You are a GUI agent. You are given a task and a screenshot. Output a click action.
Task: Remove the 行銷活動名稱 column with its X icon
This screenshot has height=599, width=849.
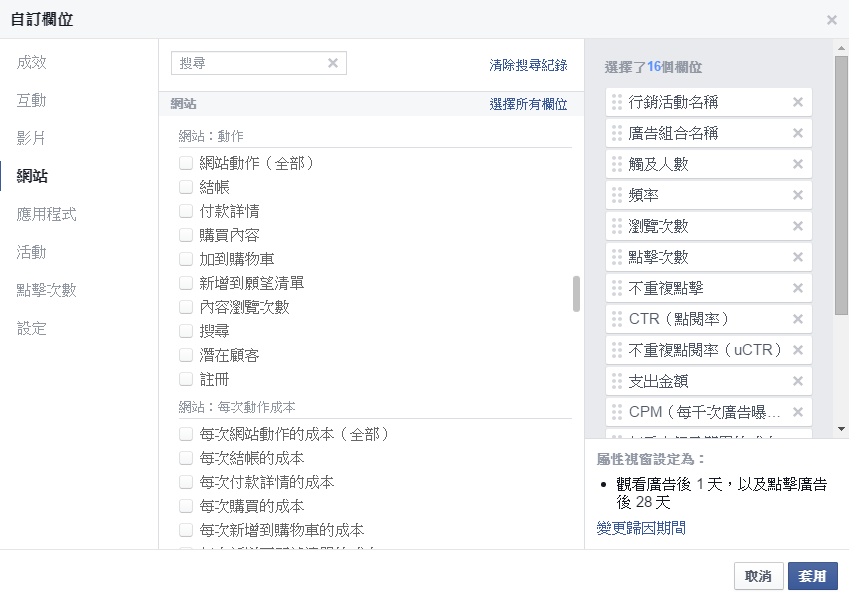[x=797, y=102]
